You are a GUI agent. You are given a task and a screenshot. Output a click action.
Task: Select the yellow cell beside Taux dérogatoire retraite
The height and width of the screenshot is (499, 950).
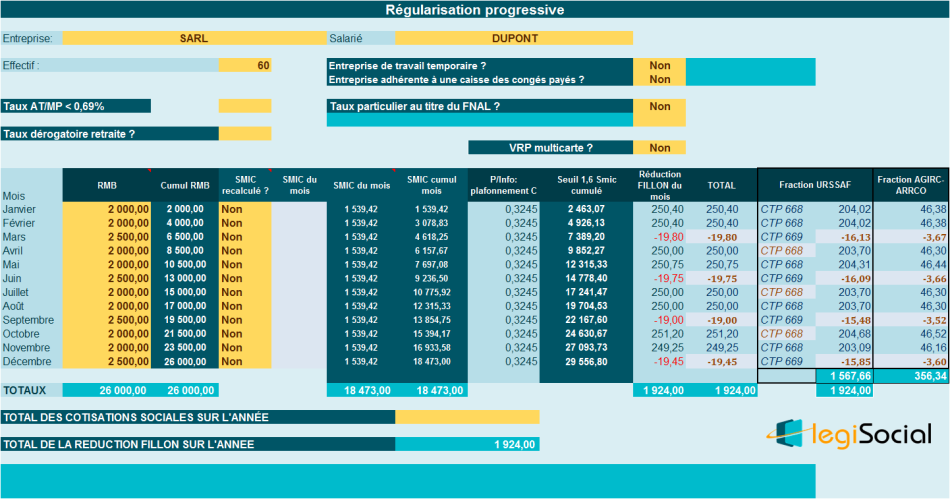pyautogui.click(x=245, y=133)
